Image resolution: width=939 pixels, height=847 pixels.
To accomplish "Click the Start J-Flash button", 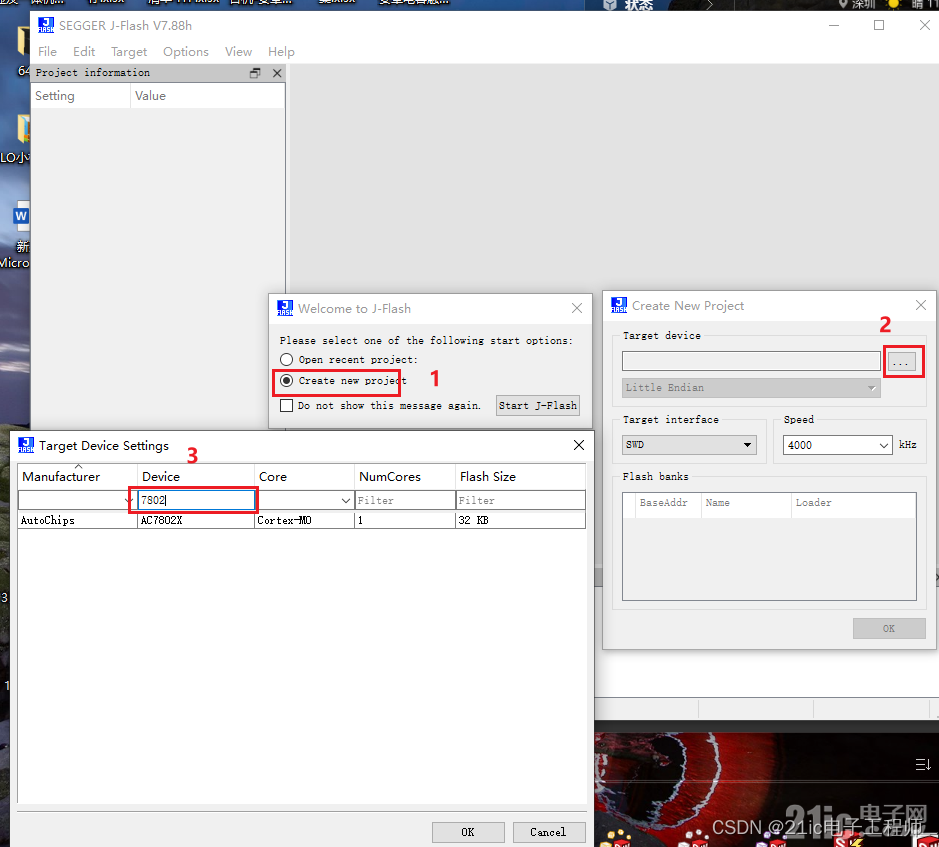I will (x=538, y=406).
